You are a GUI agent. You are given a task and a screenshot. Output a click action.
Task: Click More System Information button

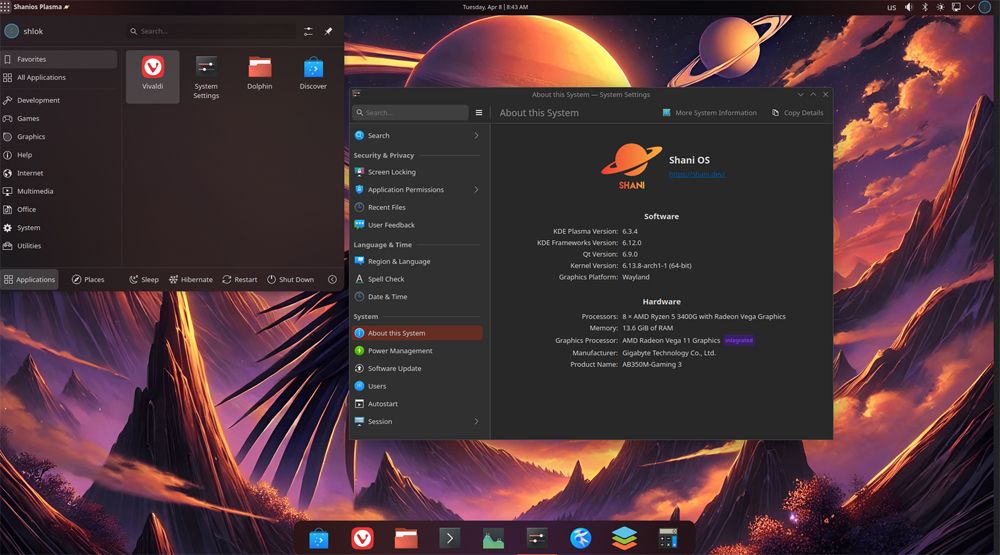[x=709, y=113]
